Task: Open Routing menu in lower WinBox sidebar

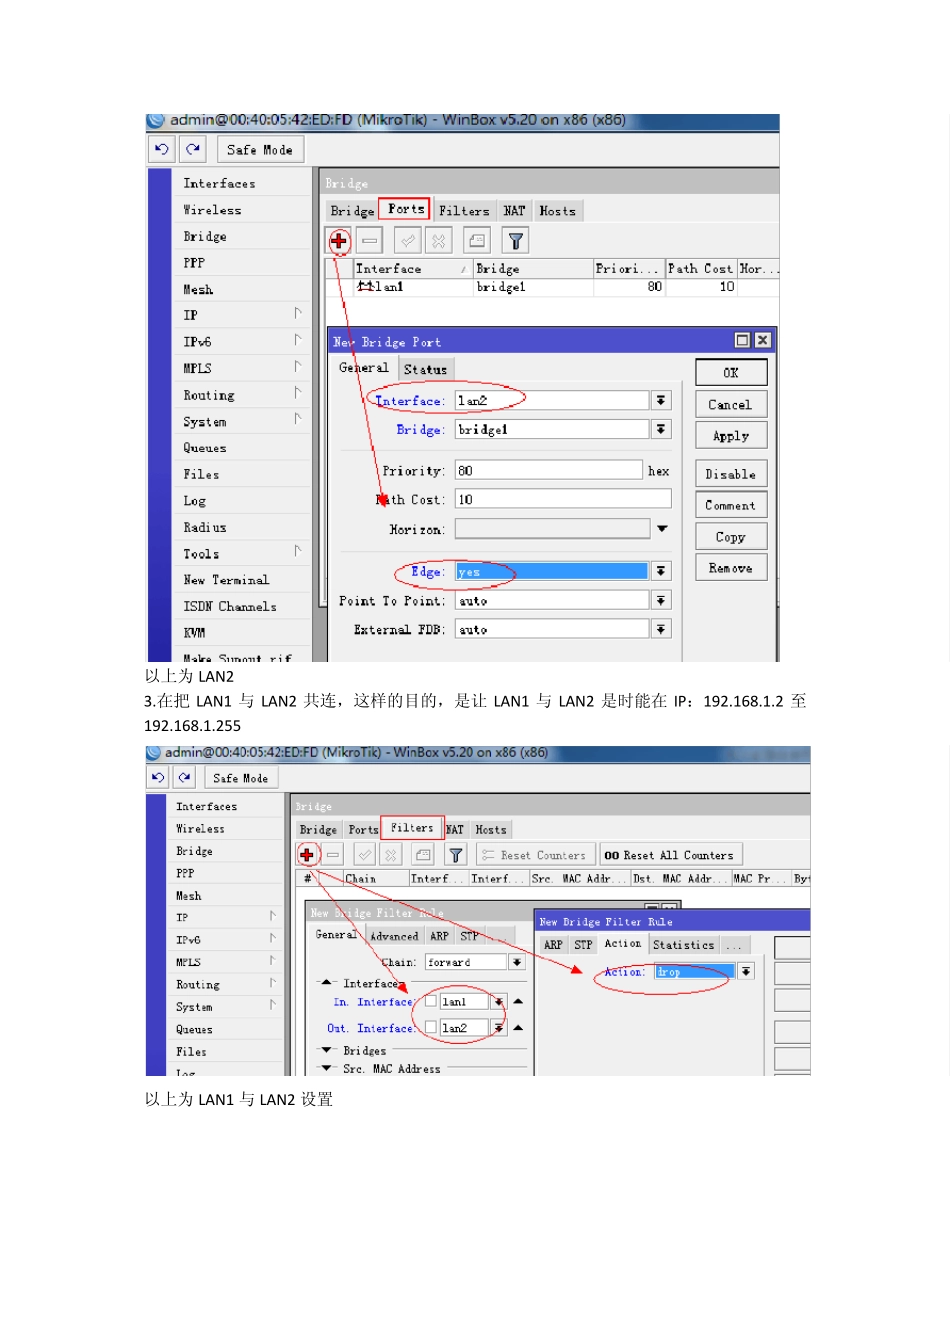Action: (198, 984)
